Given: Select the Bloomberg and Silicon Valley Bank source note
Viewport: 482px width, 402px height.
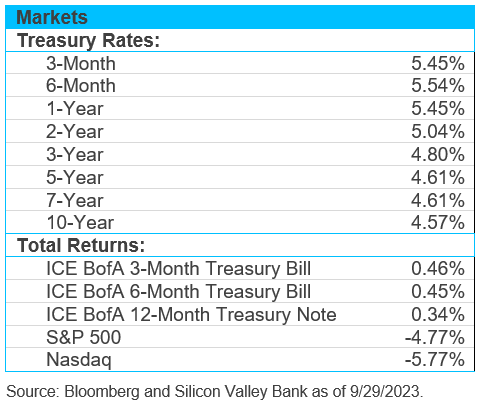Looking at the screenshot, I should 215,391.
